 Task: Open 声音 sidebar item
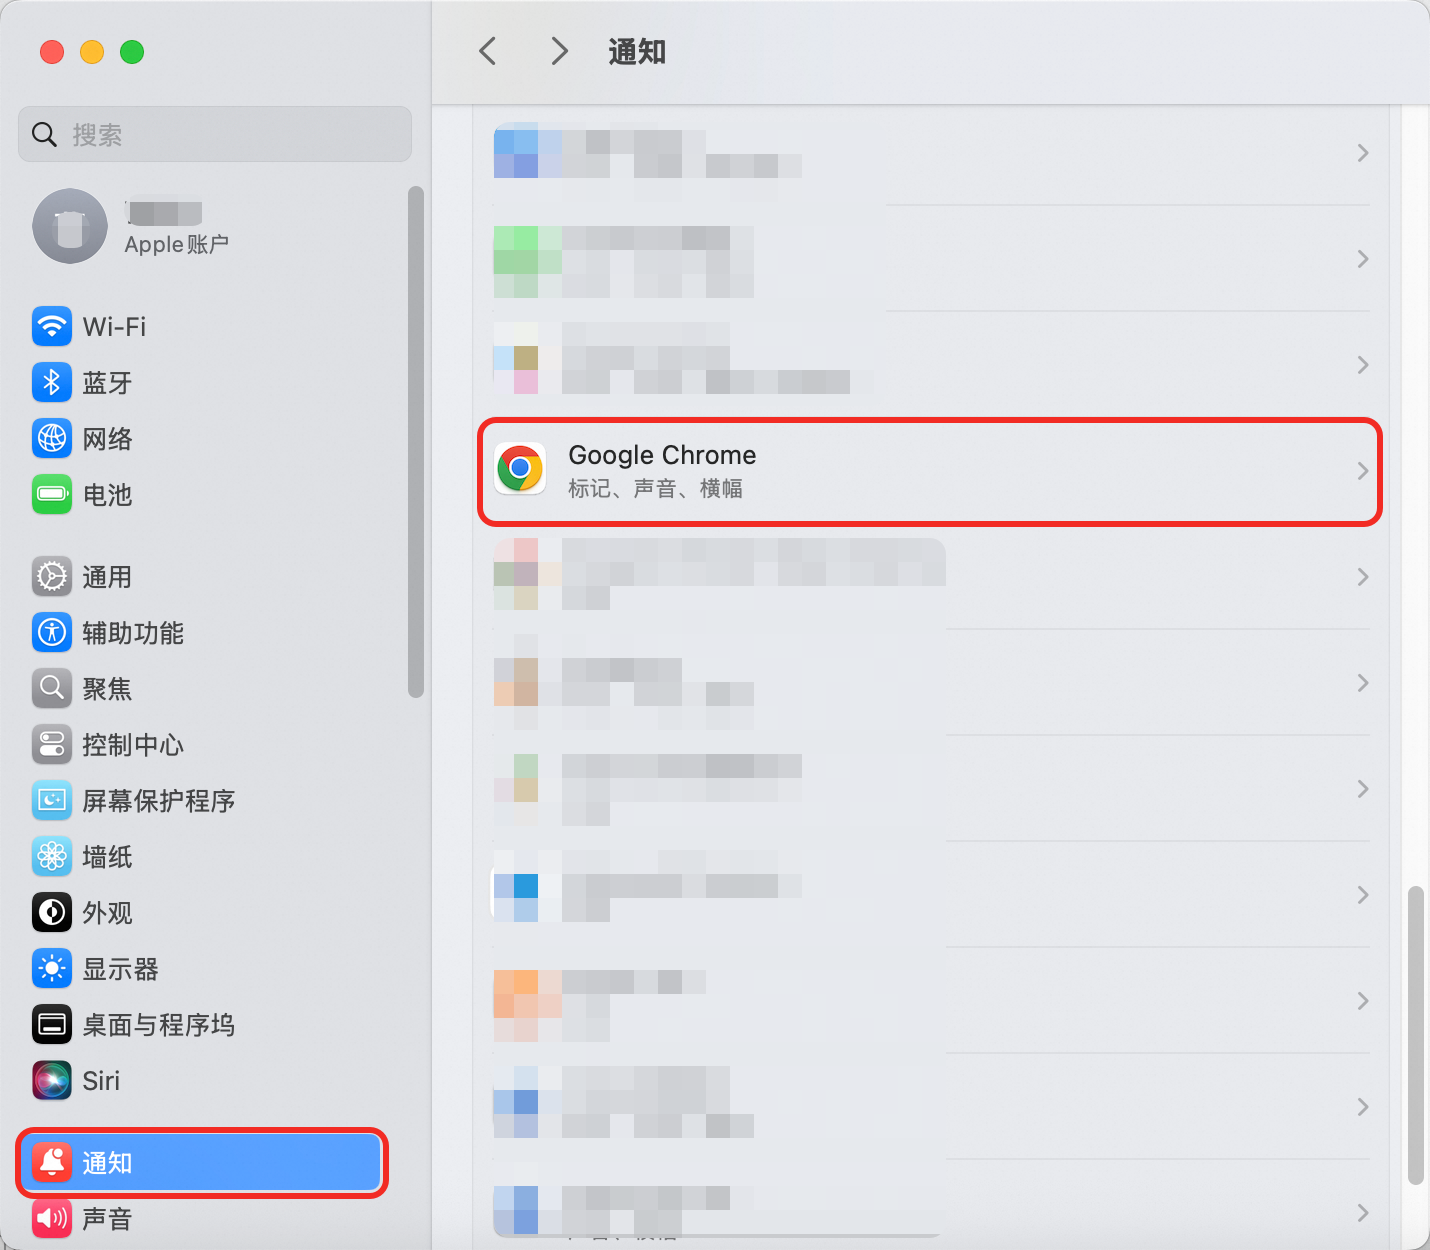[x=107, y=1219]
